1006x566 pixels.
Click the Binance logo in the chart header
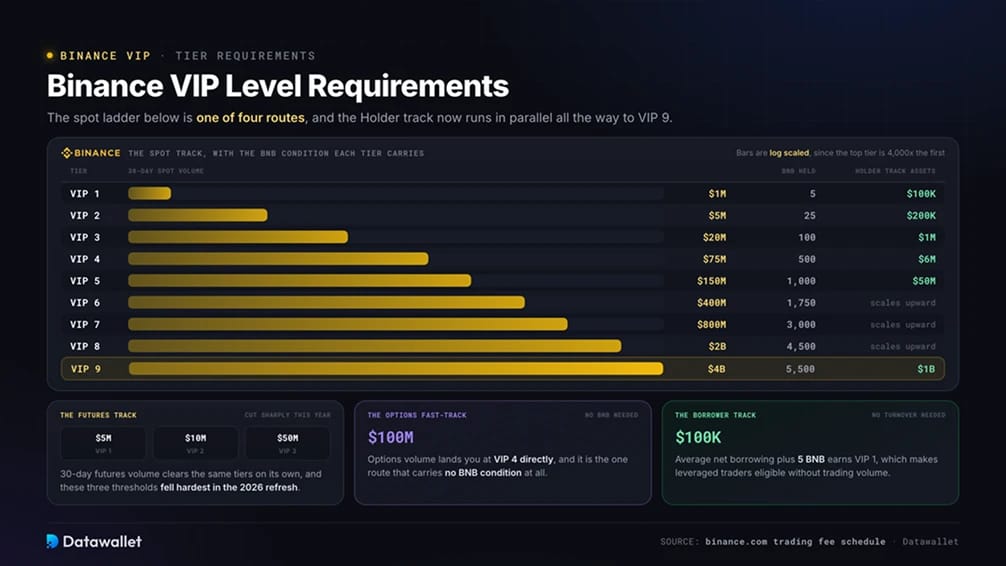click(90, 153)
